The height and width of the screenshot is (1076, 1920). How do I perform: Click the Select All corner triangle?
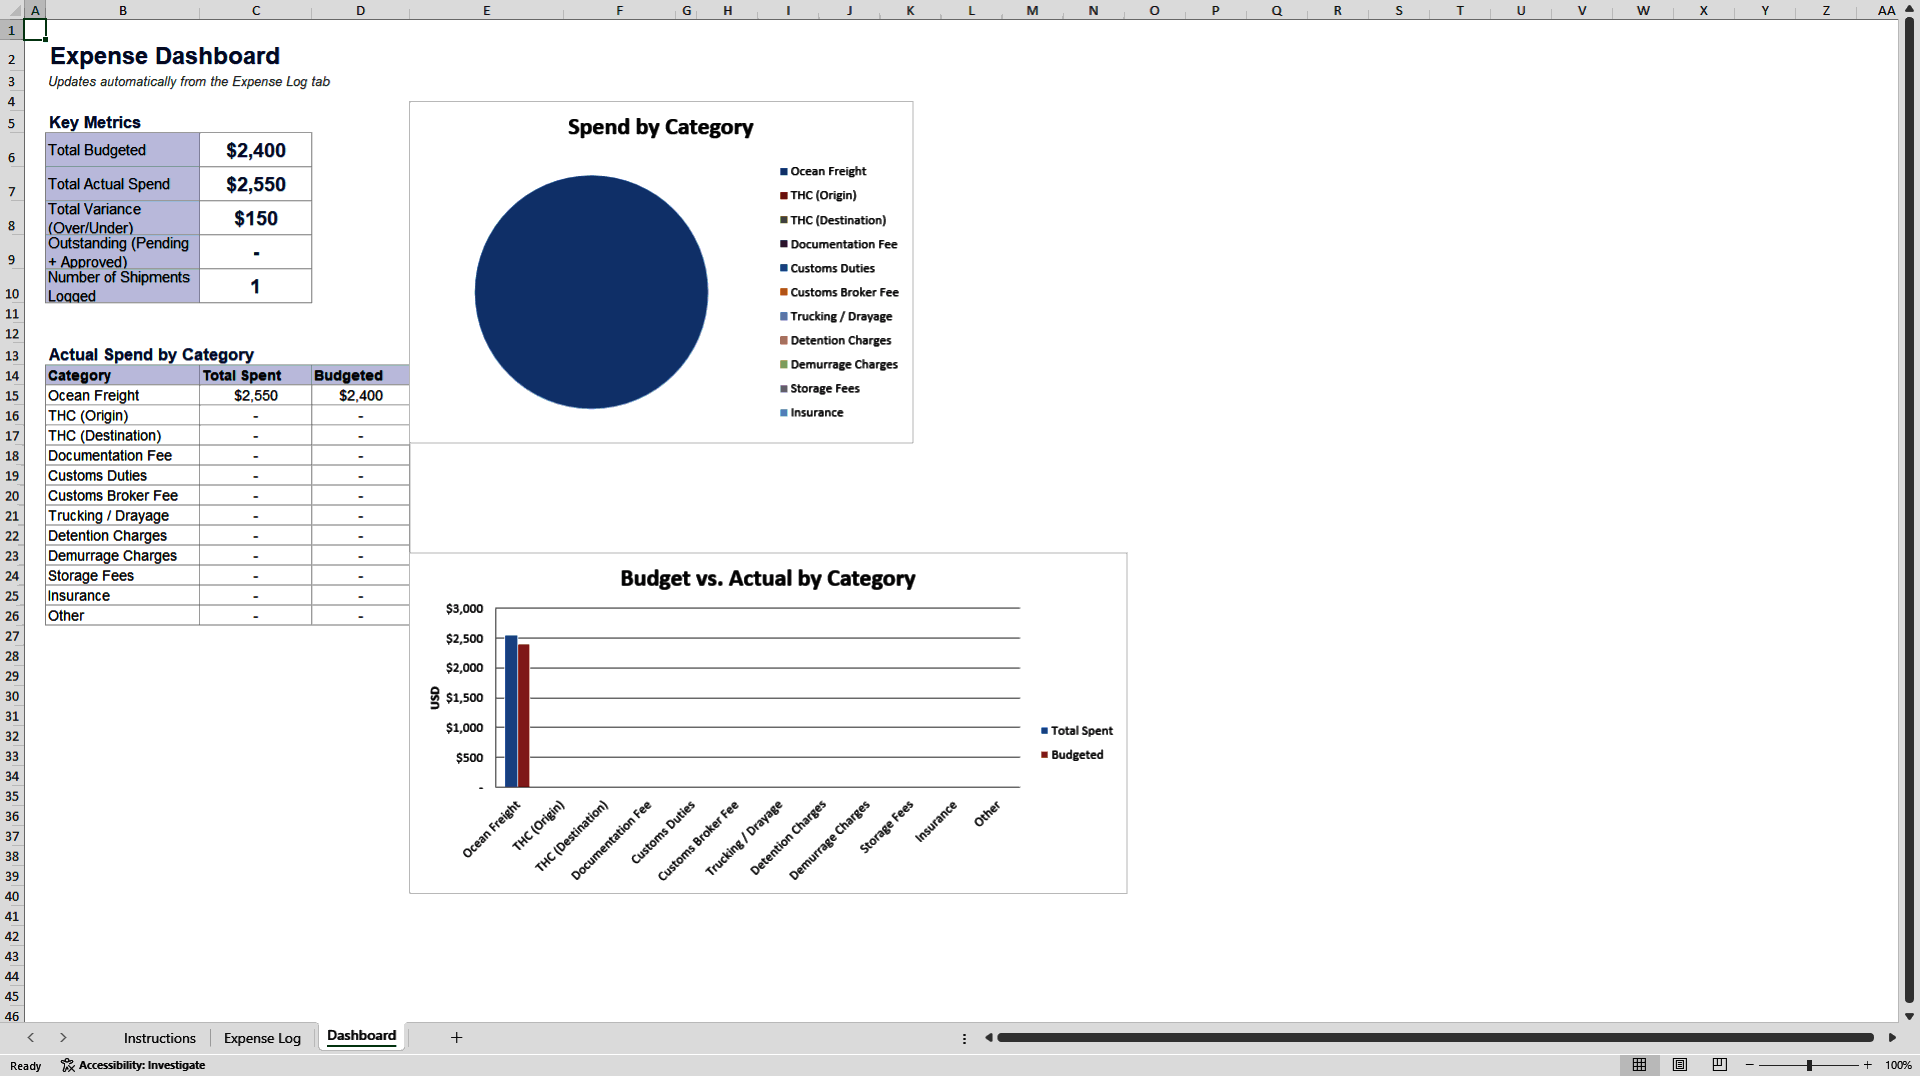tap(12, 10)
